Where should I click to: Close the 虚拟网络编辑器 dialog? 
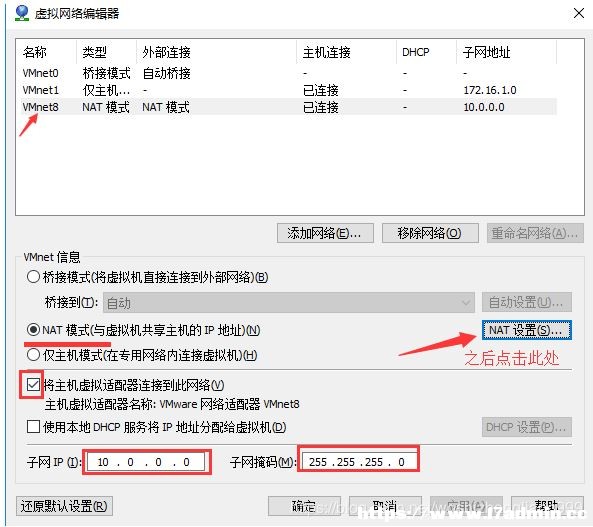tap(579, 13)
